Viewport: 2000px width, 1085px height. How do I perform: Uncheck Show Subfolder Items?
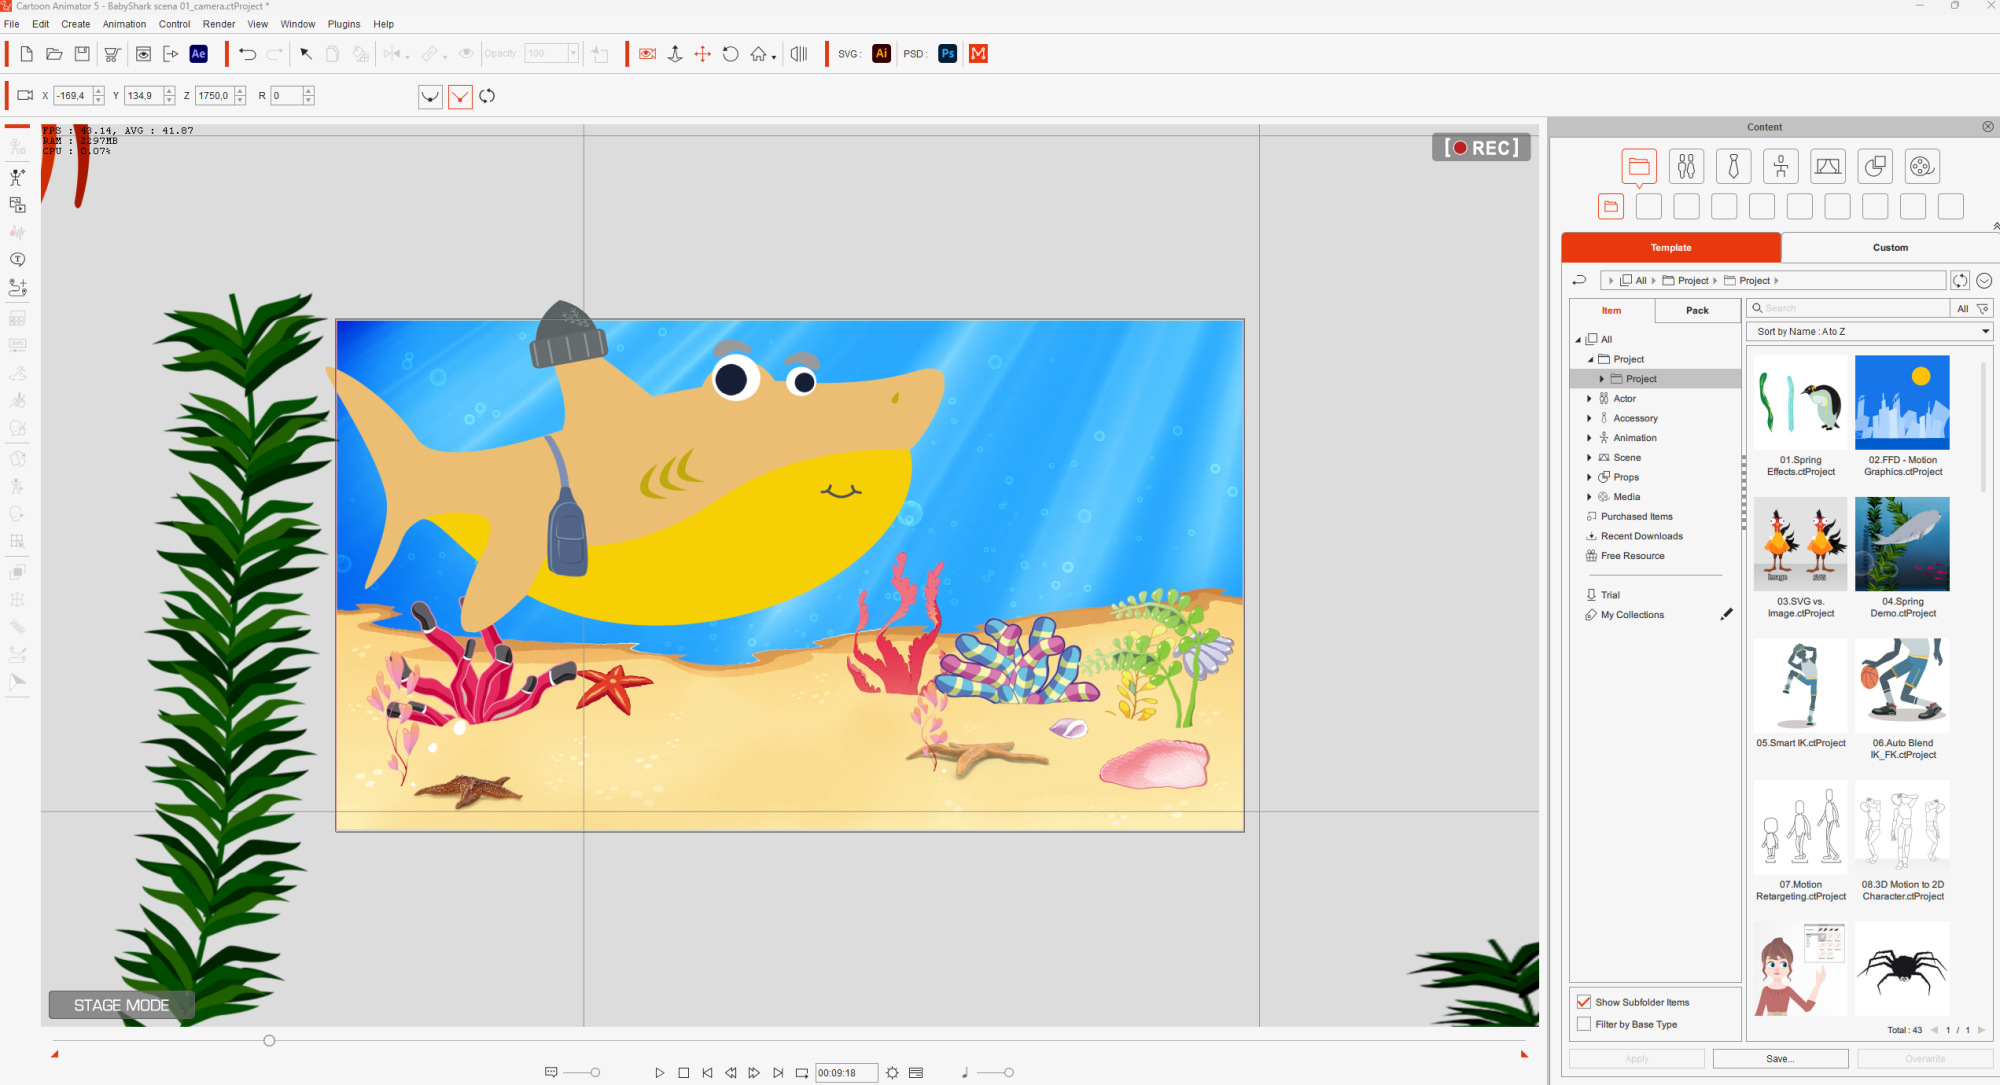tap(1584, 1002)
